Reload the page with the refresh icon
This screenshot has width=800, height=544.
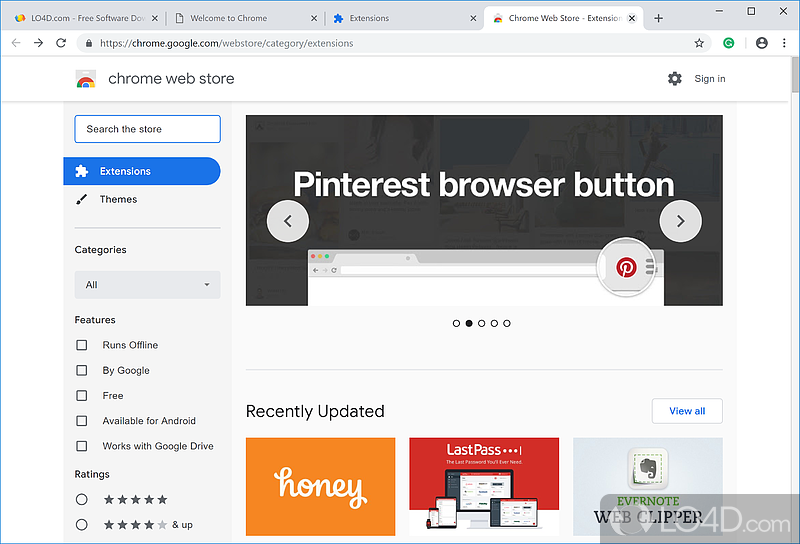(x=61, y=43)
